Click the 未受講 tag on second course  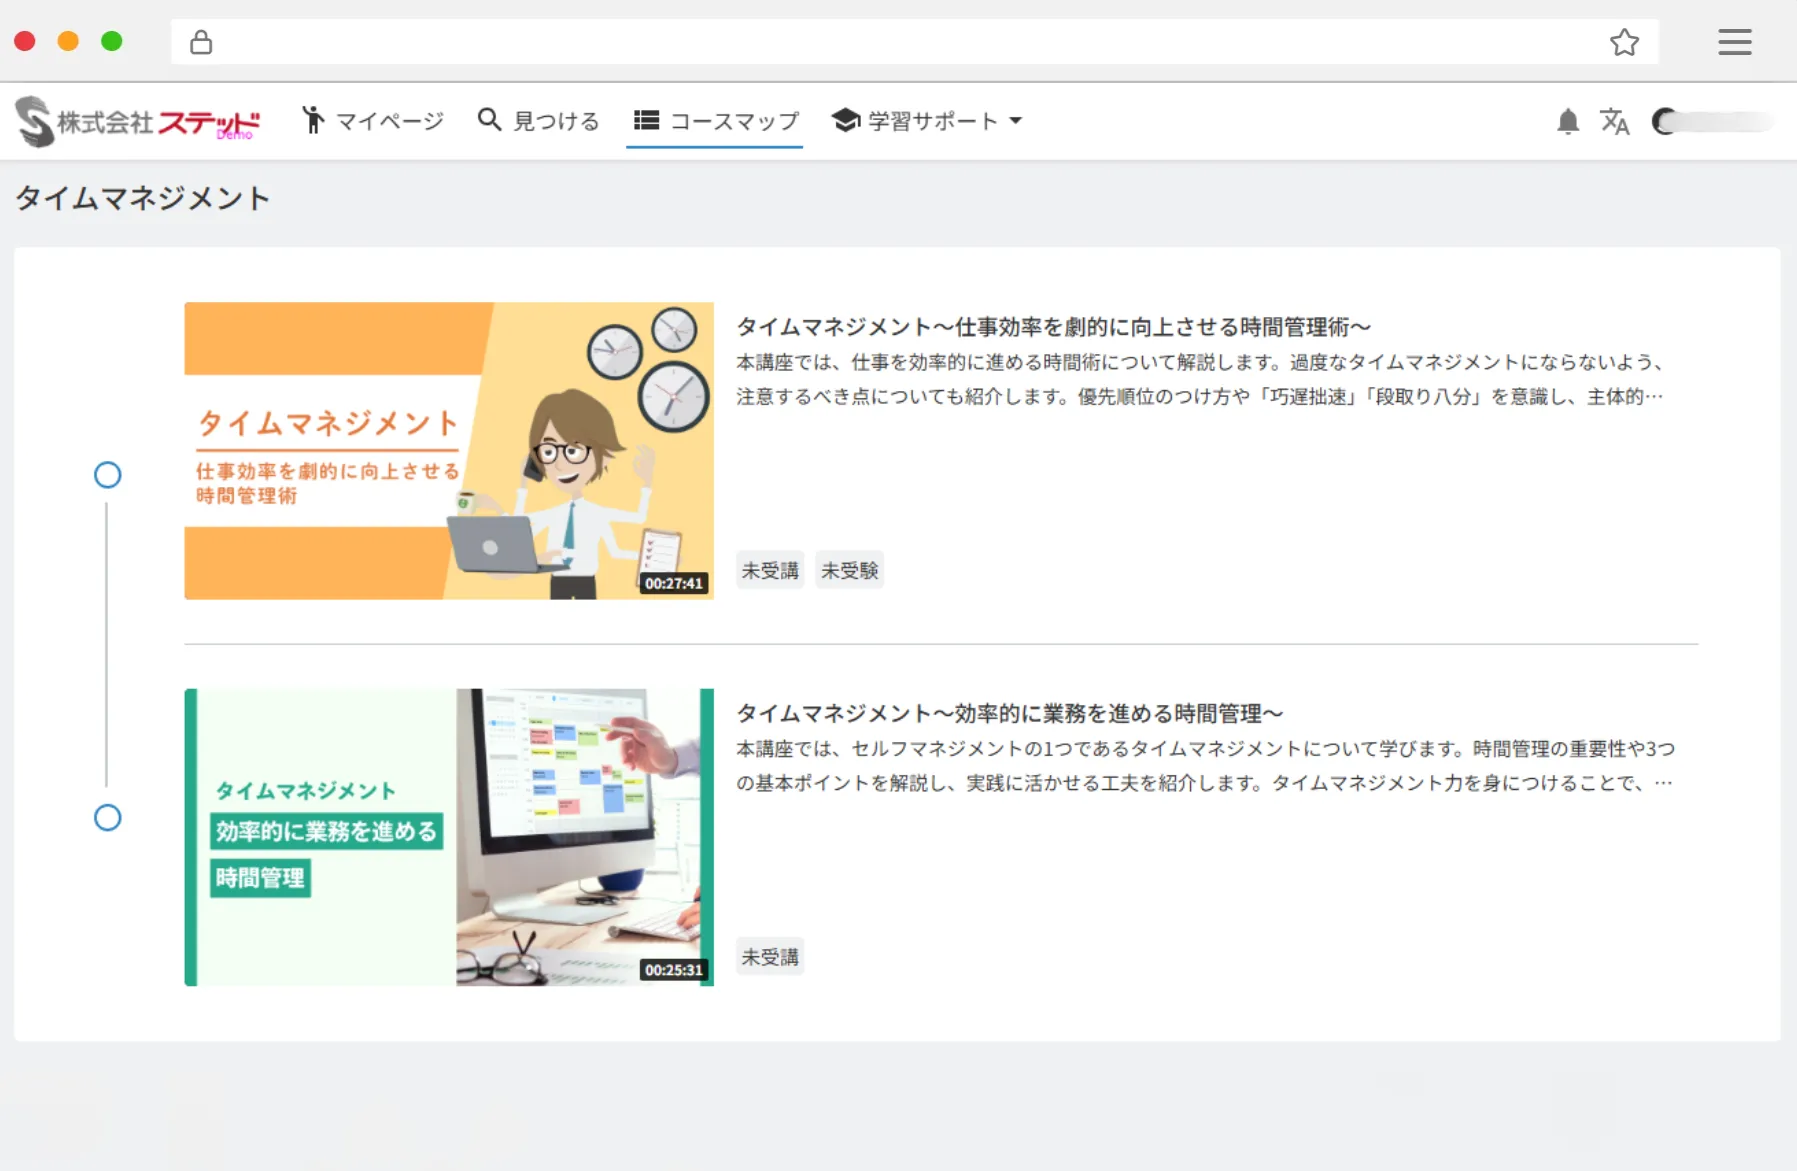(770, 957)
